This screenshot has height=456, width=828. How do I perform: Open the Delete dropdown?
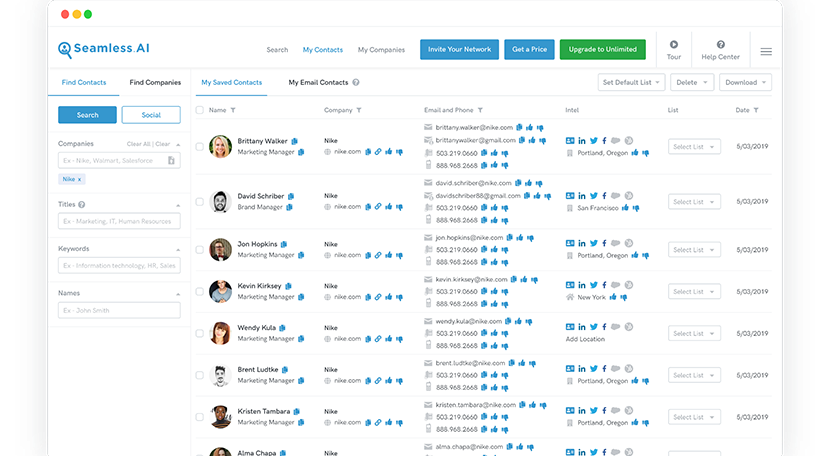tap(692, 82)
